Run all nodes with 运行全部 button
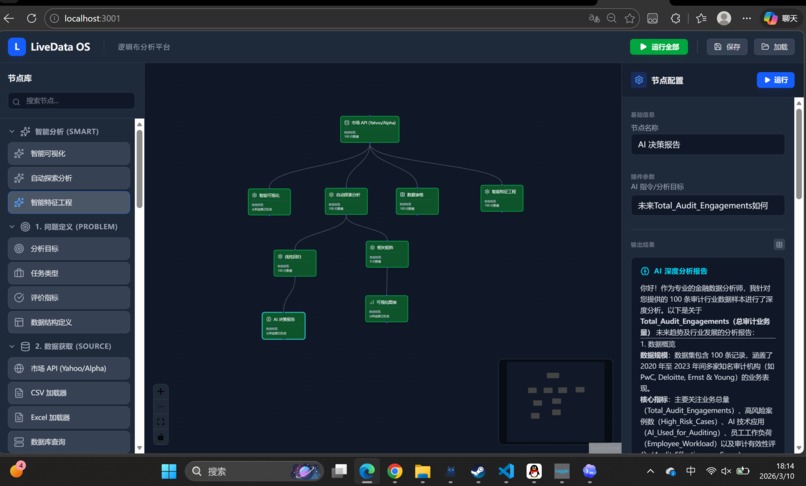This screenshot has height=486, width=806. point(659,47)
